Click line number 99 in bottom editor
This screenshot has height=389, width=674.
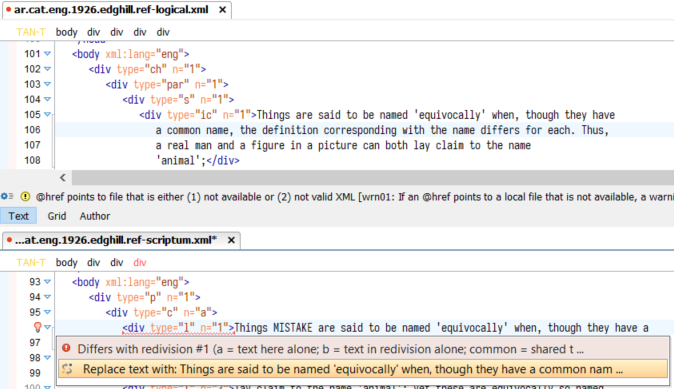pos(35,373)
